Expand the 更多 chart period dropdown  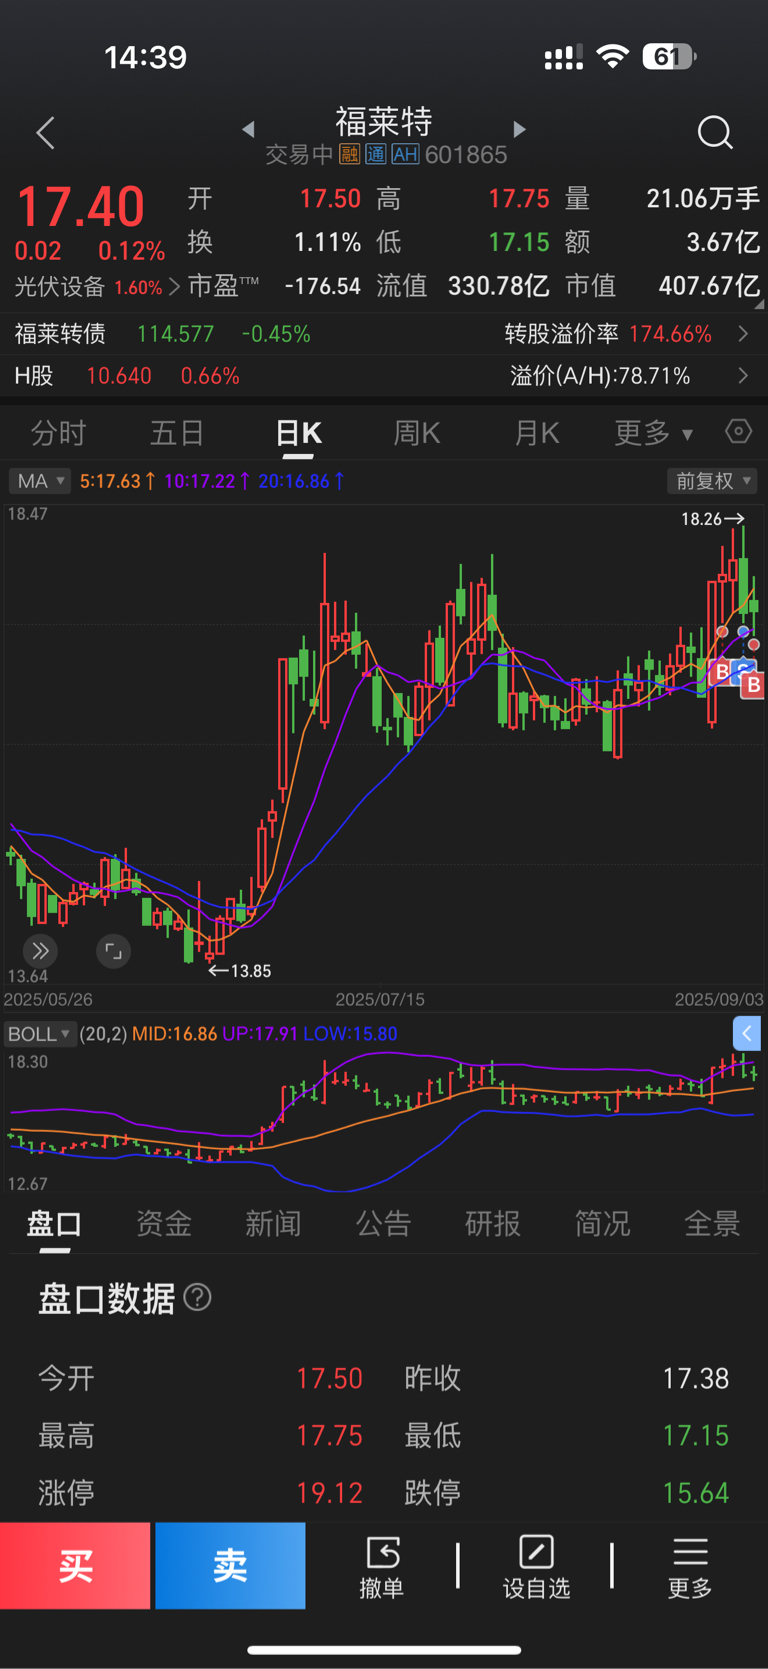pos(653,433)
